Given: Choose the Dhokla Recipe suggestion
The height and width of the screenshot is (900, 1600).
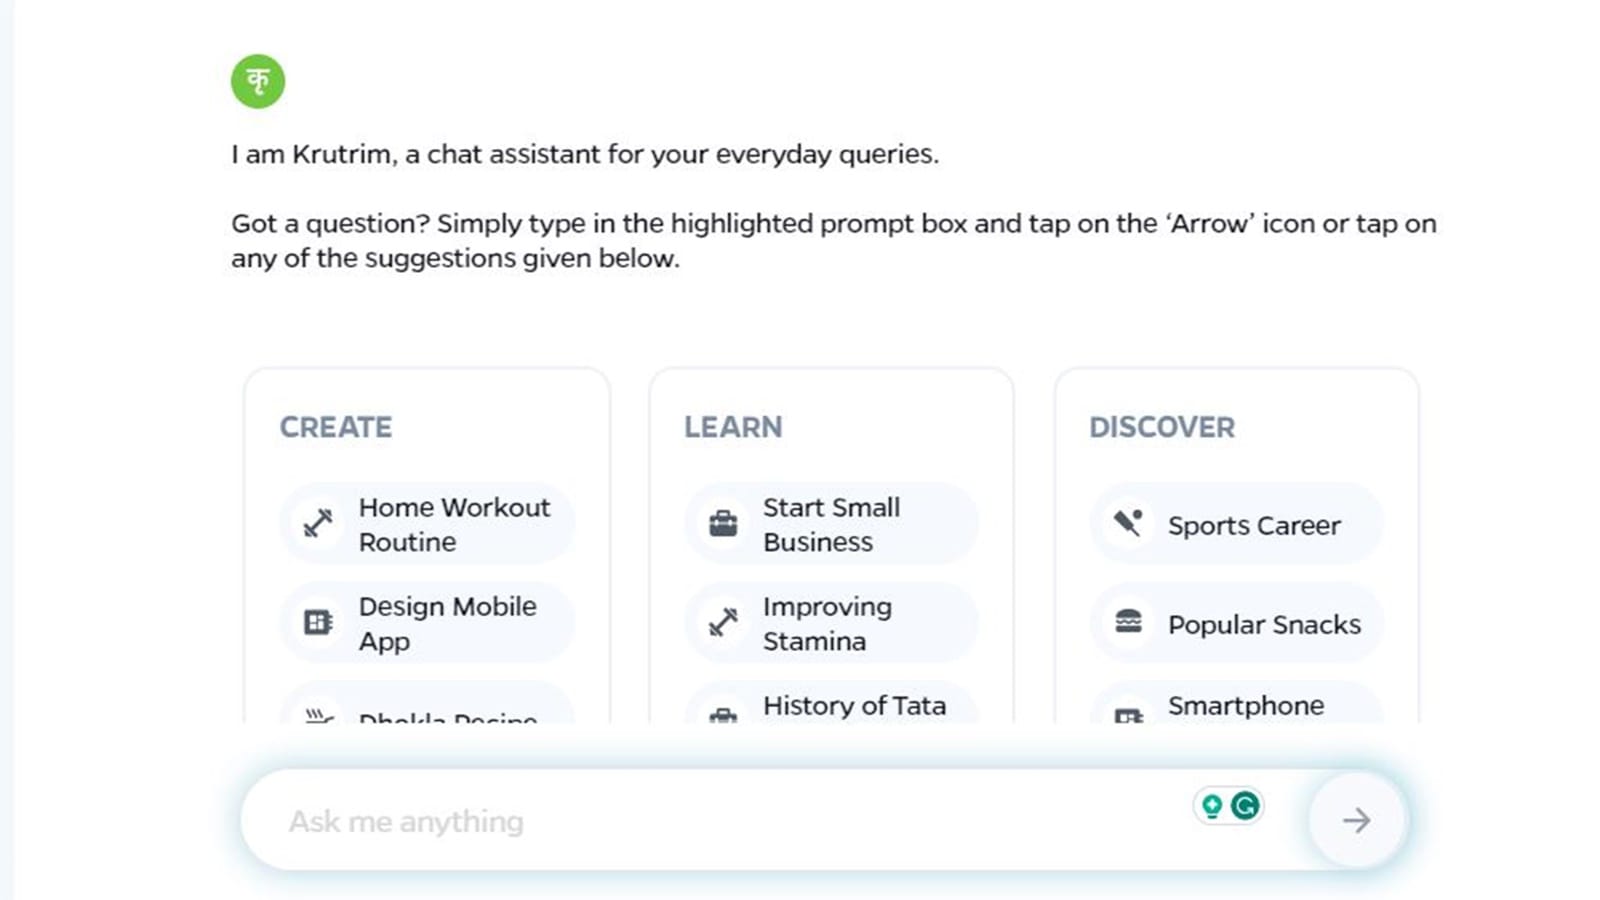Looking at the screenshot, I should 447,715.
